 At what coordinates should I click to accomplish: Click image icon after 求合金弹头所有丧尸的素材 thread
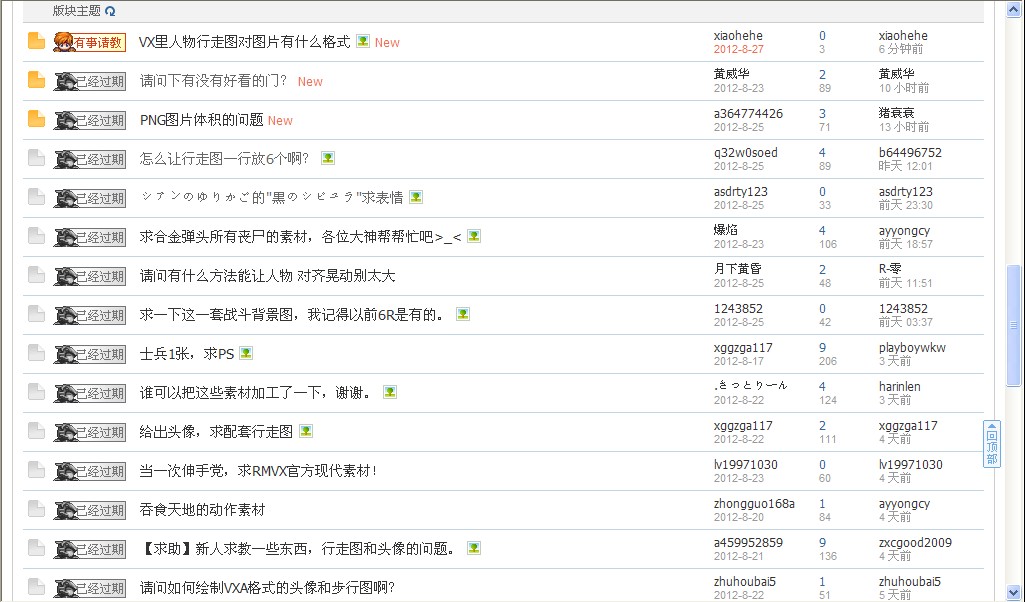[474, 236]
